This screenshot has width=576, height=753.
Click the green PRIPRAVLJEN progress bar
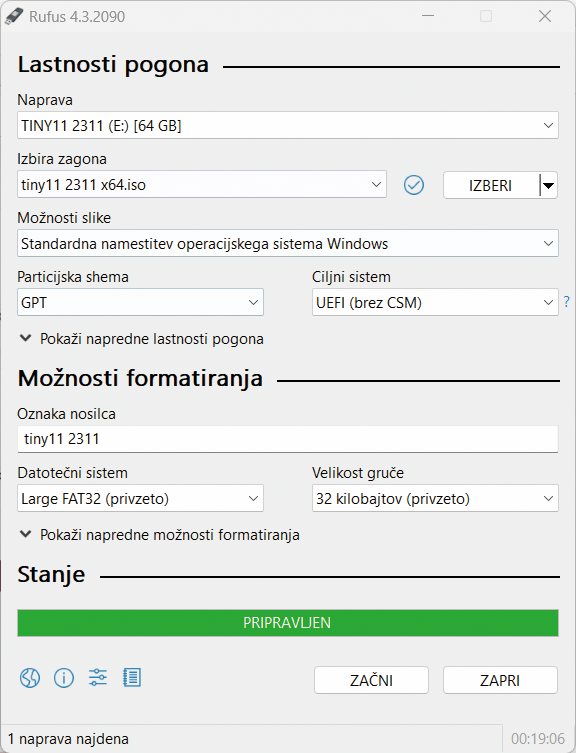pyautogui.click(x=288, y=623)
